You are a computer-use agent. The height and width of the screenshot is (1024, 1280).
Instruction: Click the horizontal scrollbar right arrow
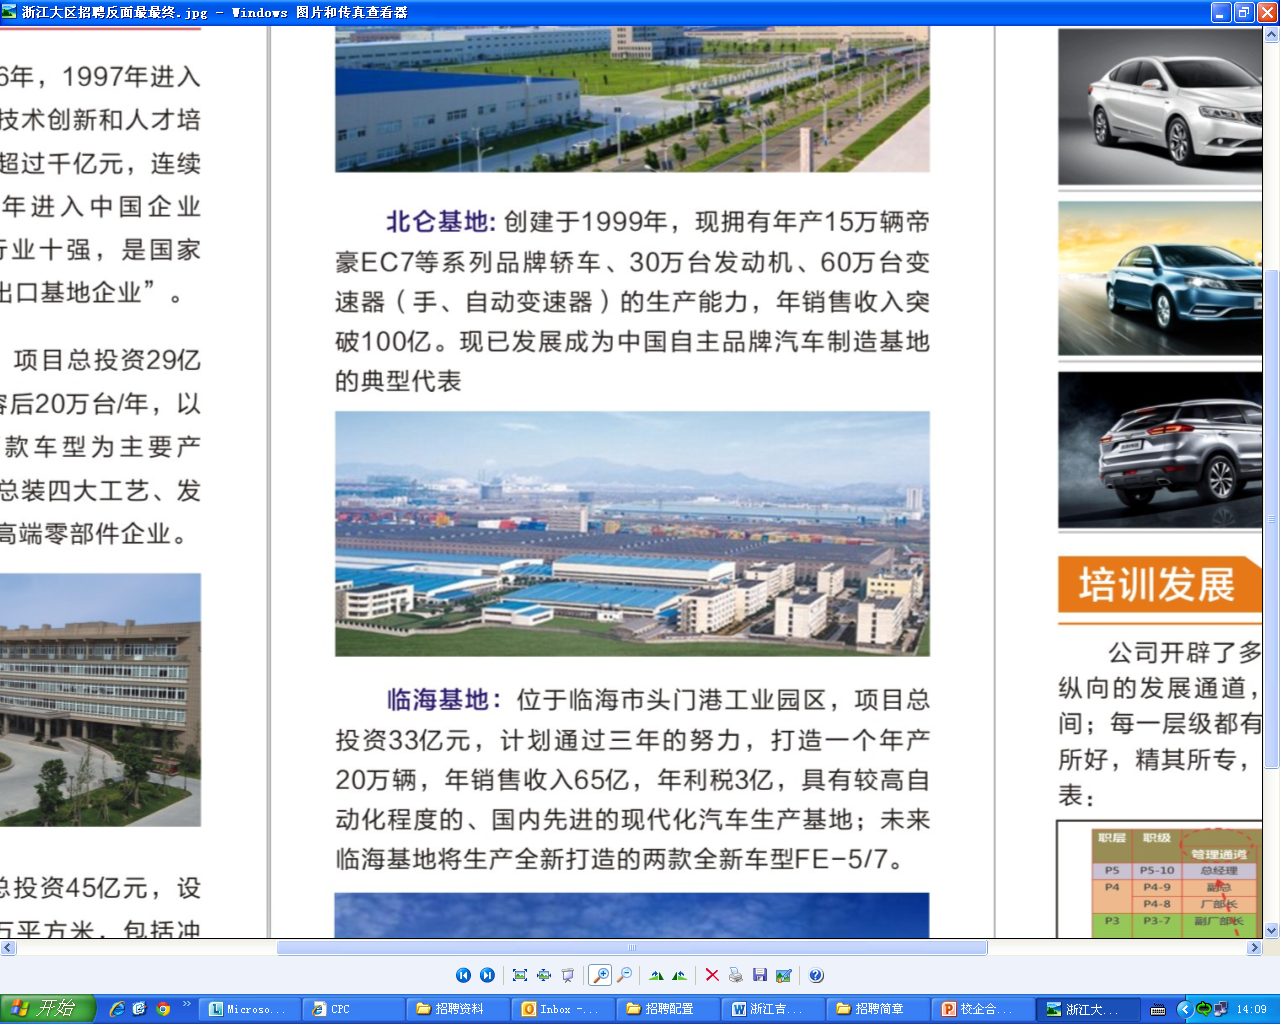coord(1254,947)
